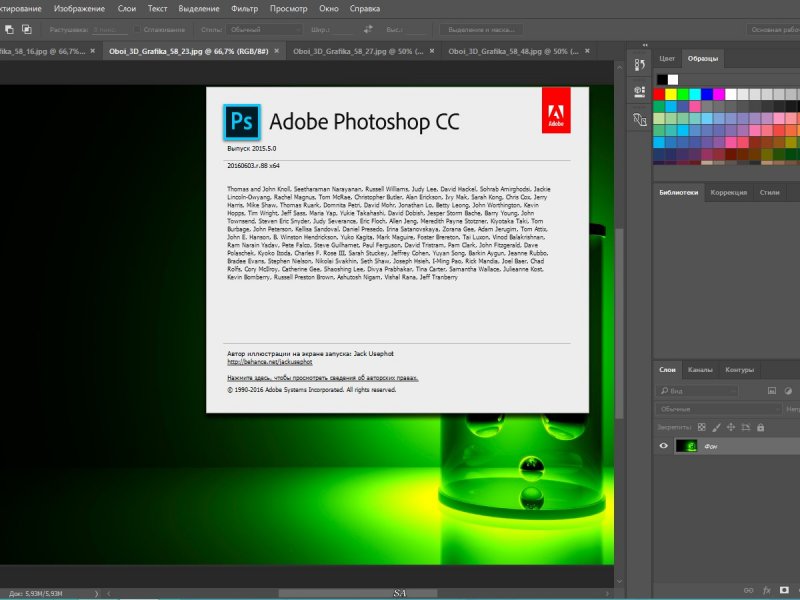This screenshot has height=600, width=800.
Task: Open the Справка menu
Action: [365, 9]
